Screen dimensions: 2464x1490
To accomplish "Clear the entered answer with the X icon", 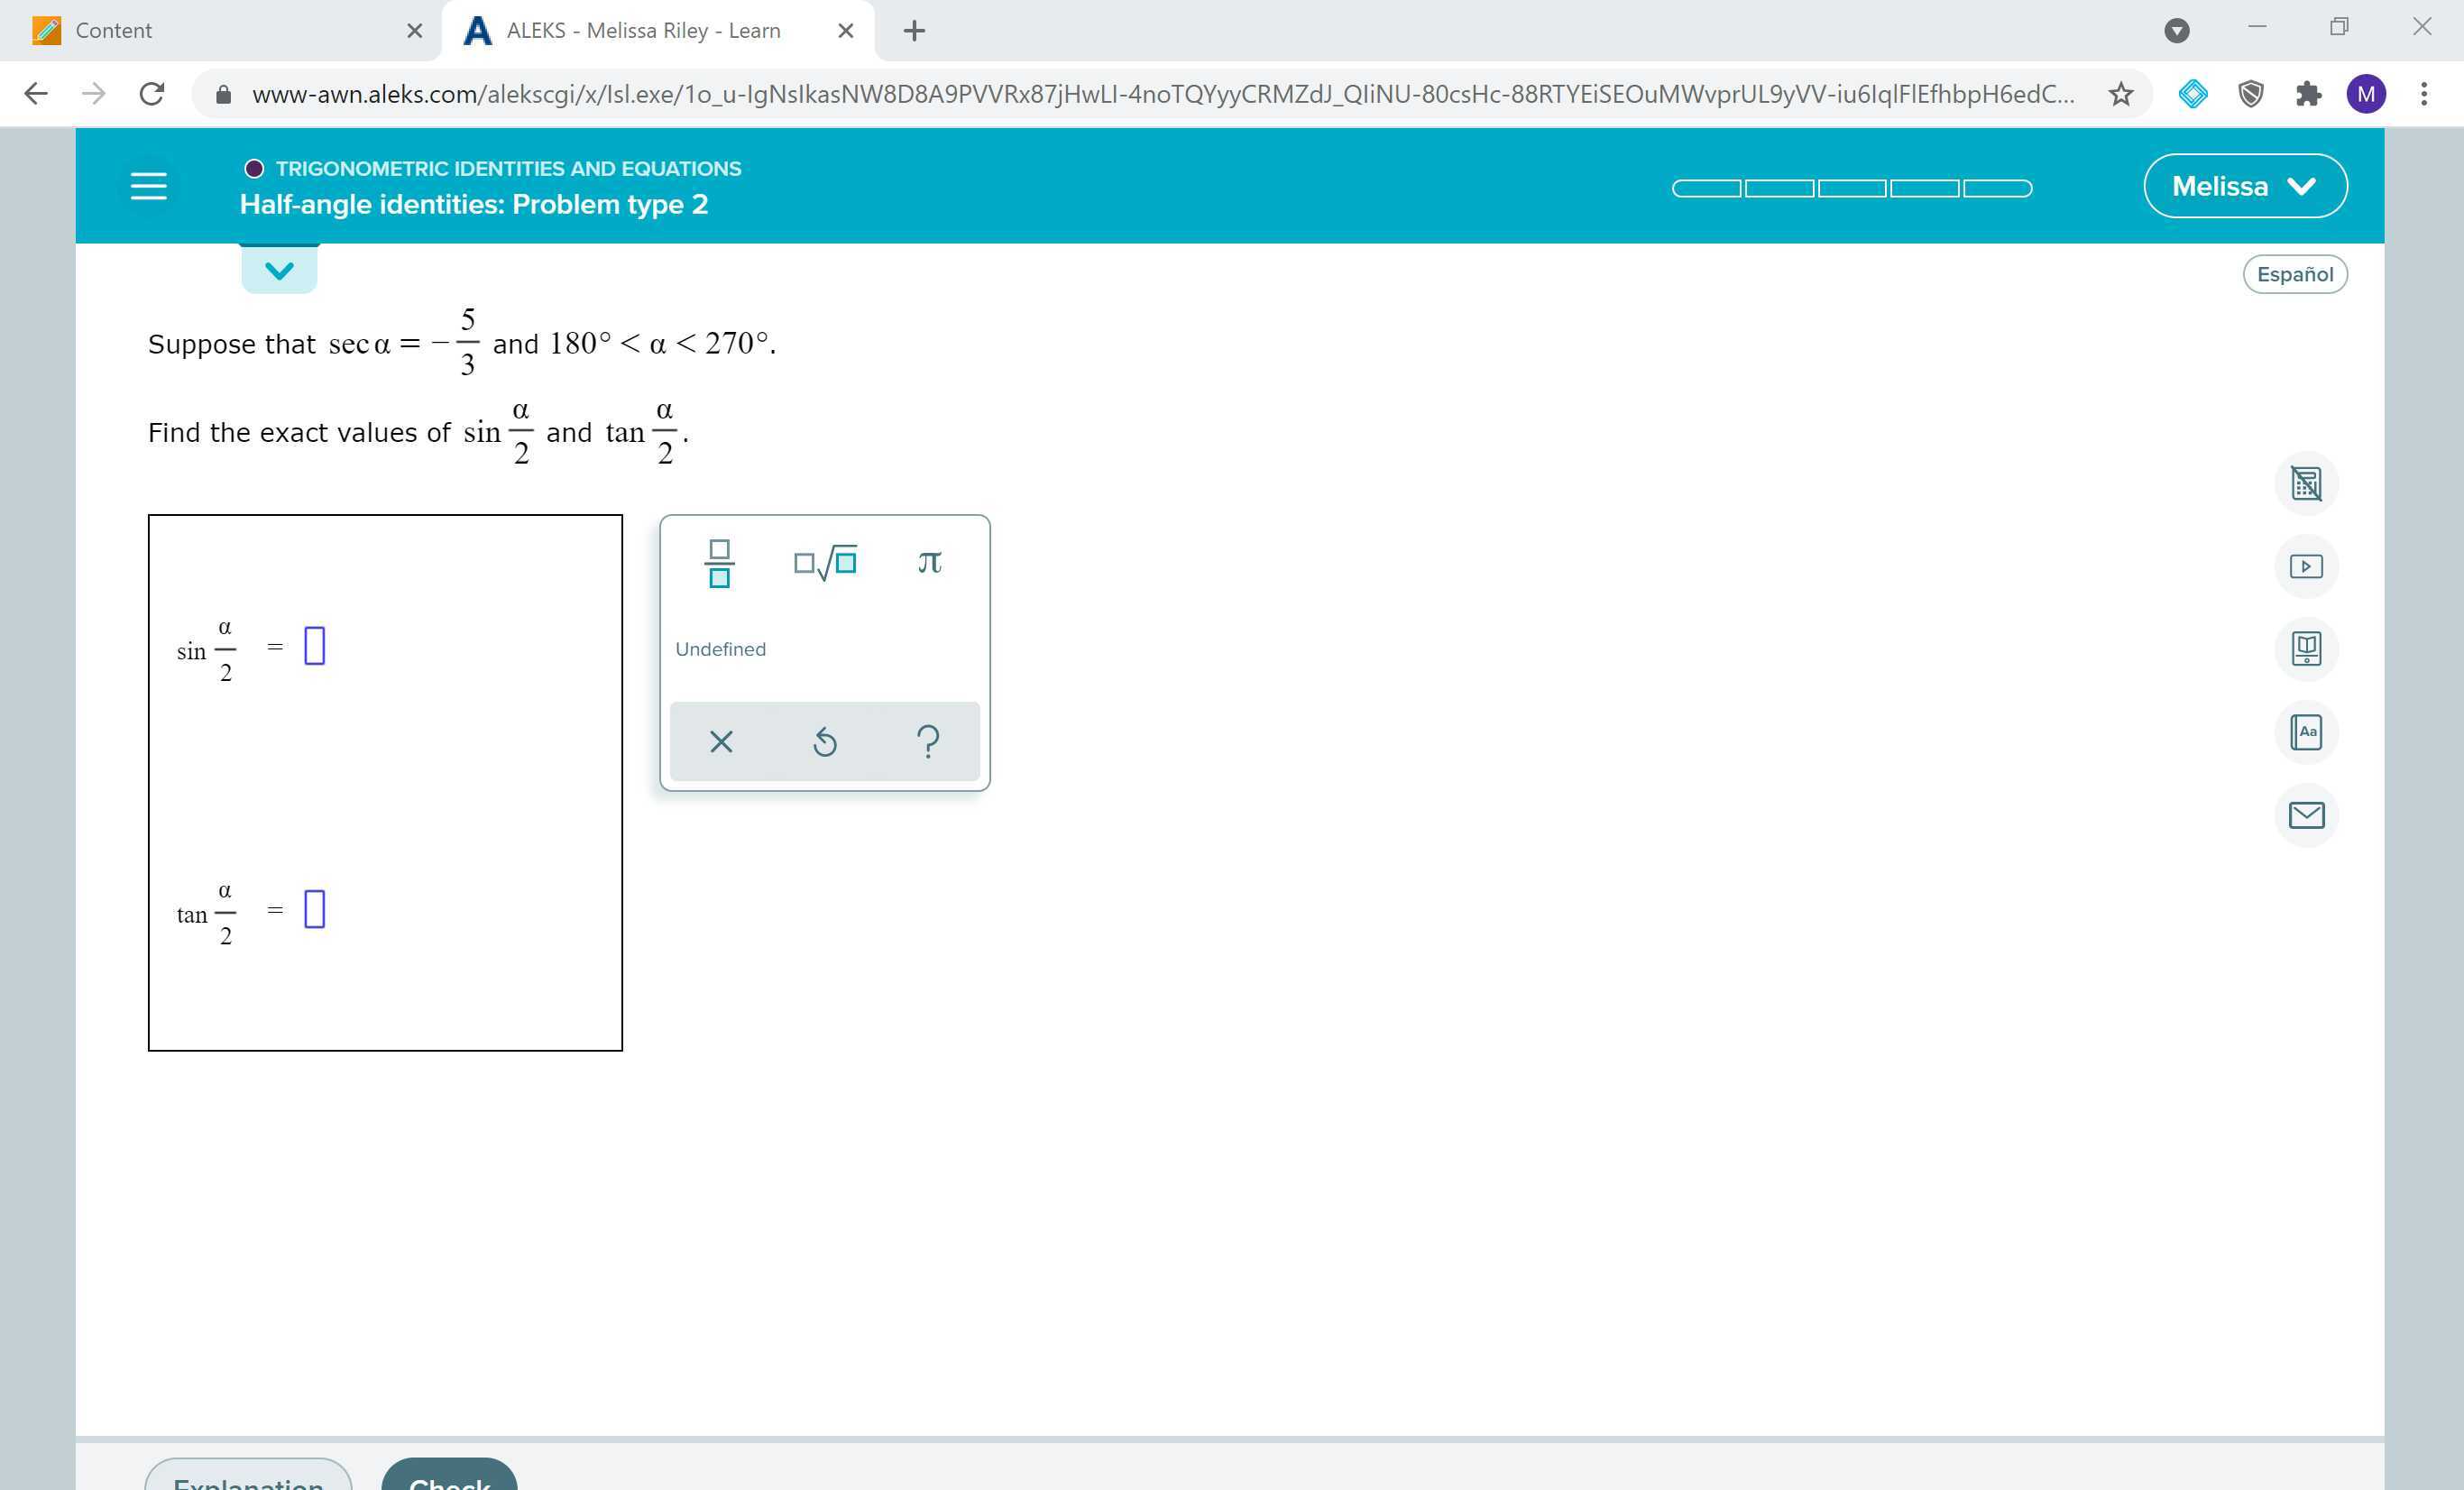I will (721, 741).
